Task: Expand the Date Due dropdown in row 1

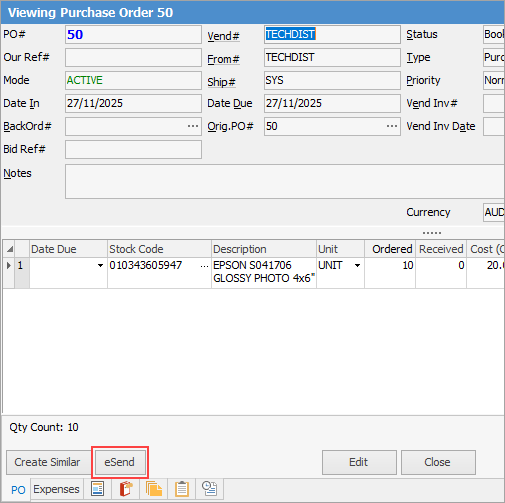Action: click(100, 266)
